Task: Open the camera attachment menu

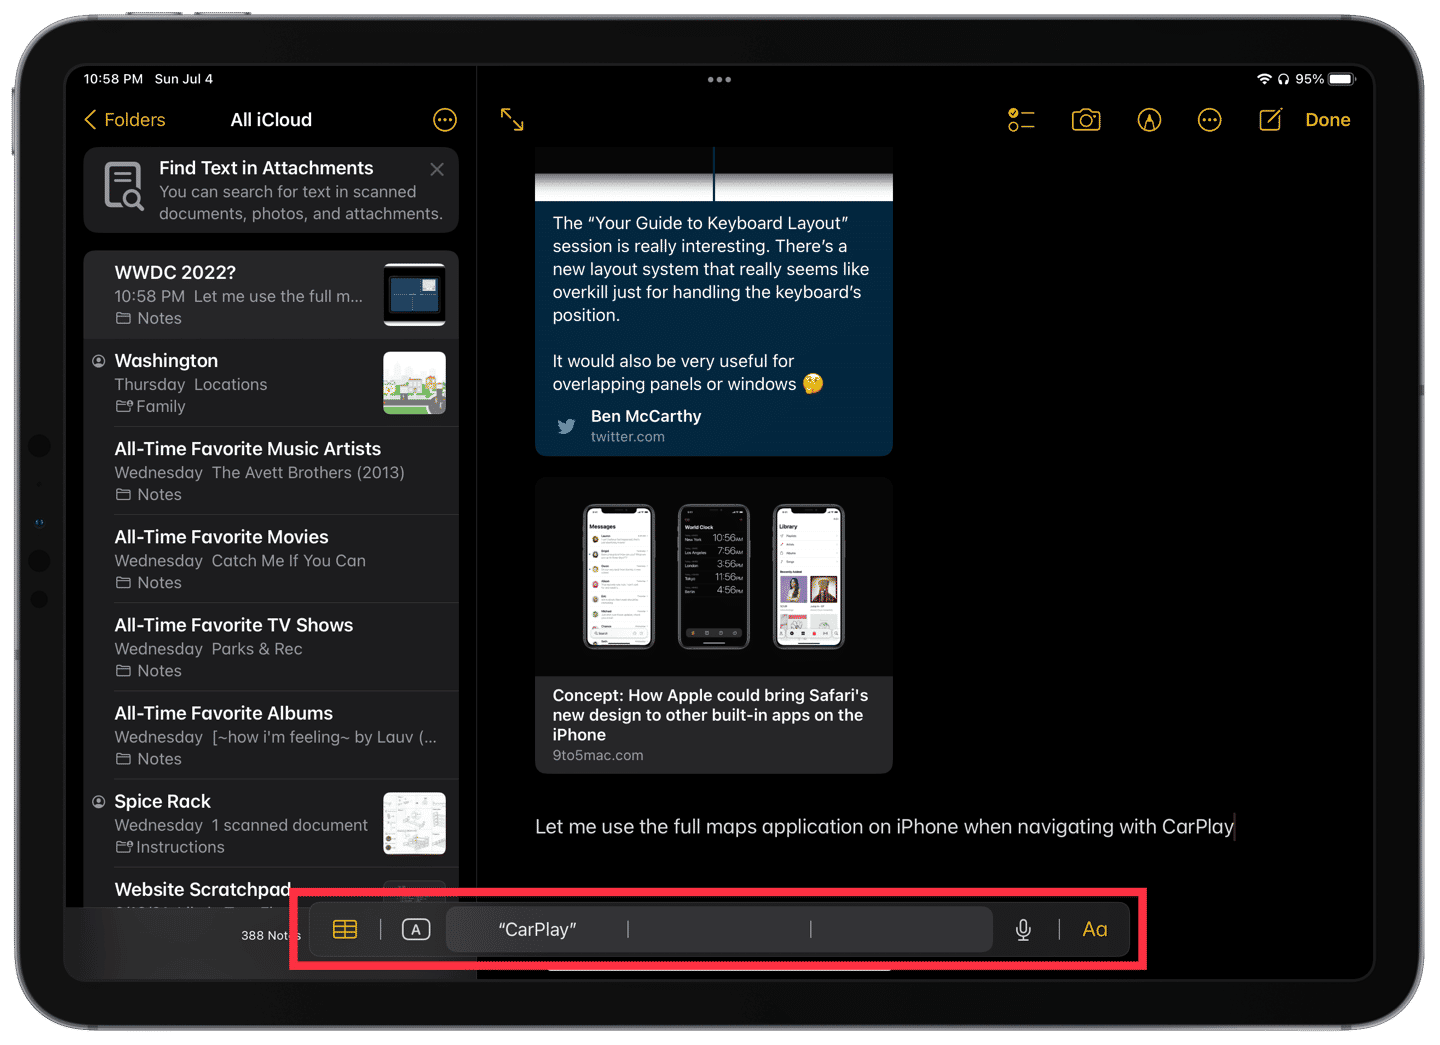Action: click(1085, 120)
